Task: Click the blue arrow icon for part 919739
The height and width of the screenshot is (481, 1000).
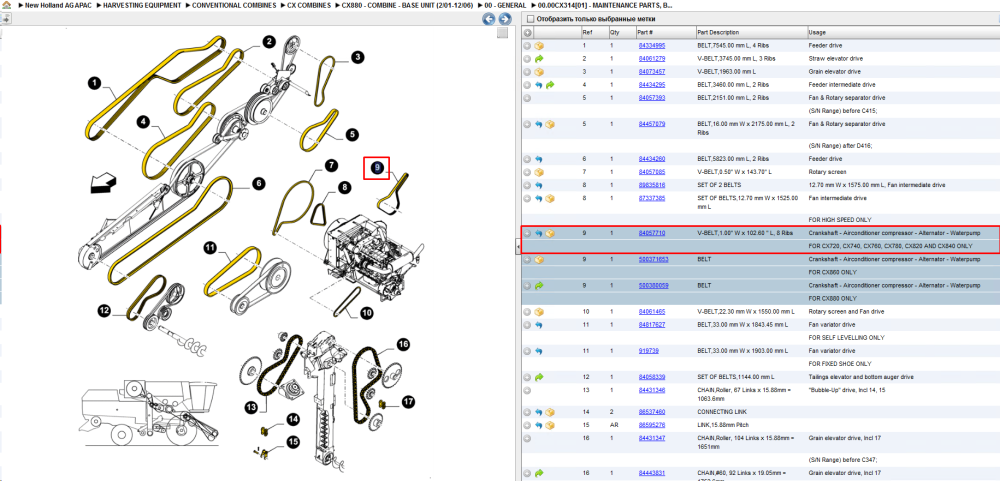Action: pos(540,351)
